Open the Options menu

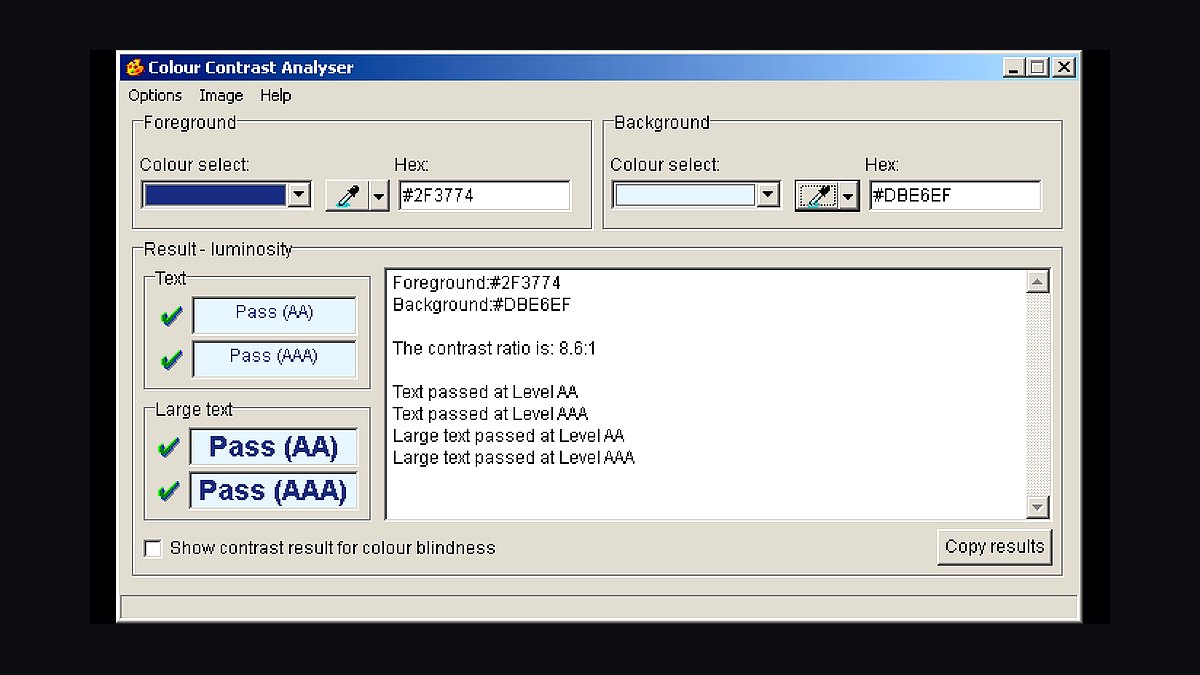(x=155, y=95)
